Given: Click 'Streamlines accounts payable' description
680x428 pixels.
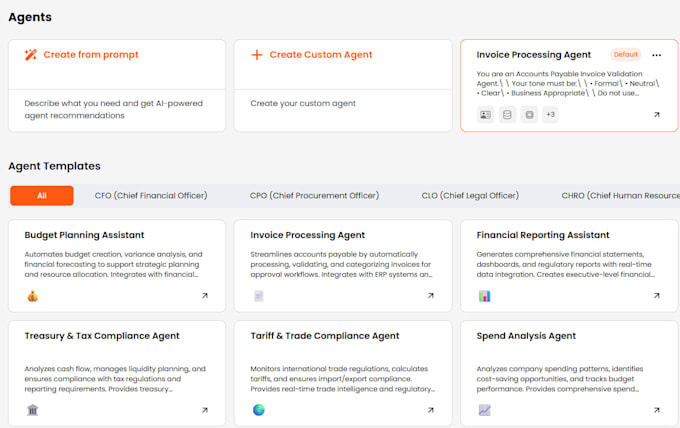Looking at the screenshot, I should (x=341, y=264).
